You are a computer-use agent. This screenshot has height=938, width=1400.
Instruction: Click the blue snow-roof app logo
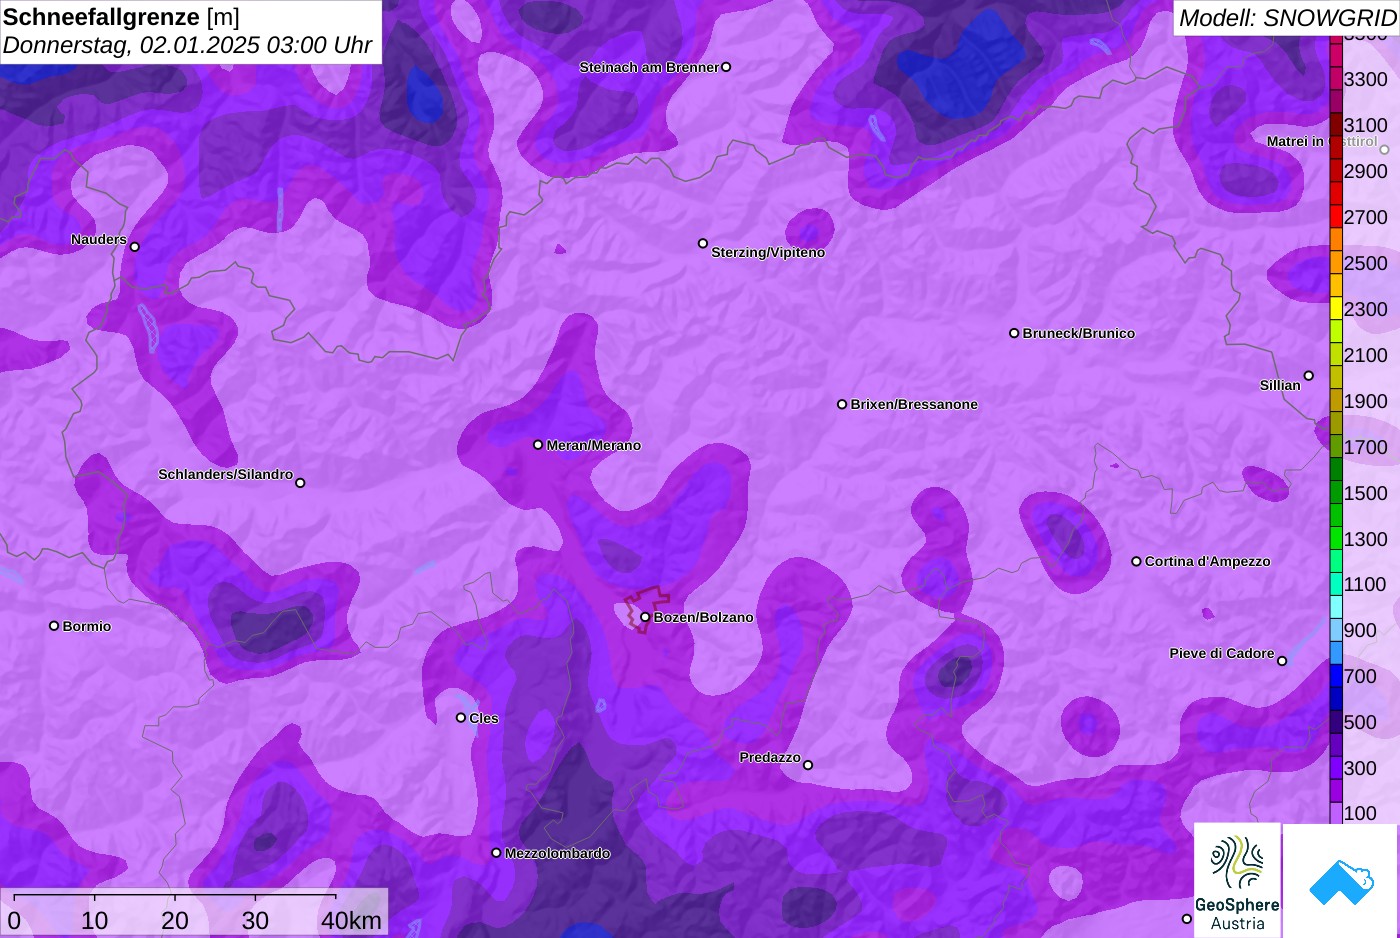click(1341, 880)
